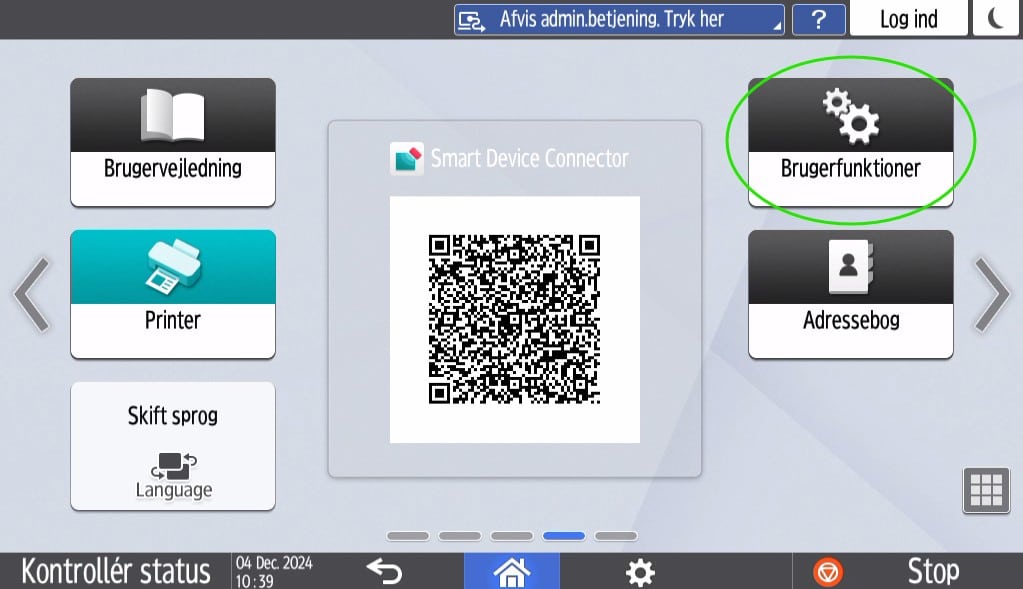Open the gear menu in bottom bar

coord(639,572)
